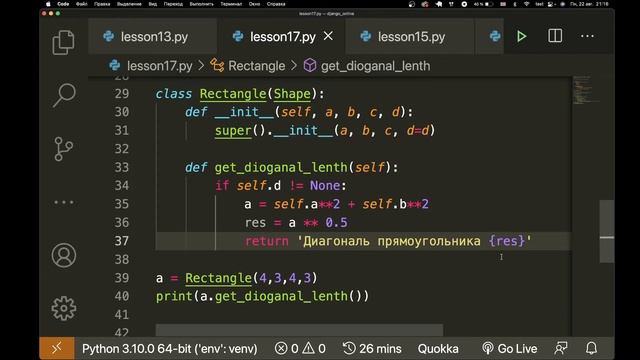
Task: Click line number 37 in gutter
Action: (122, 241)
